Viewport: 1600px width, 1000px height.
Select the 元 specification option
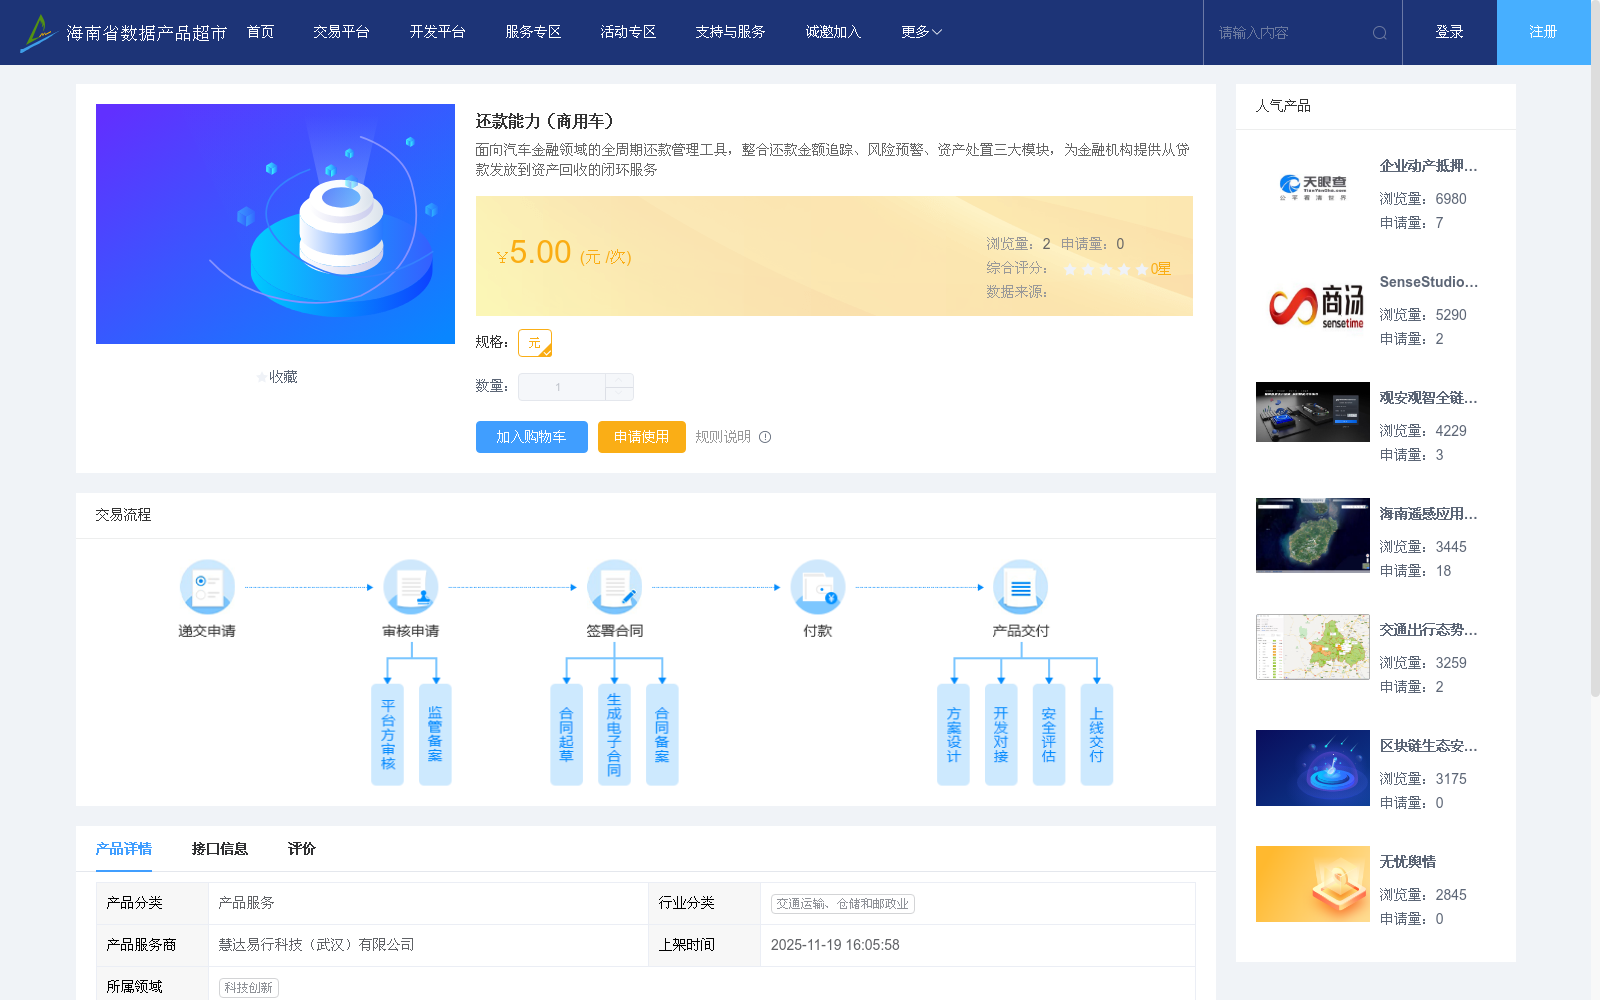coord(535,342)
